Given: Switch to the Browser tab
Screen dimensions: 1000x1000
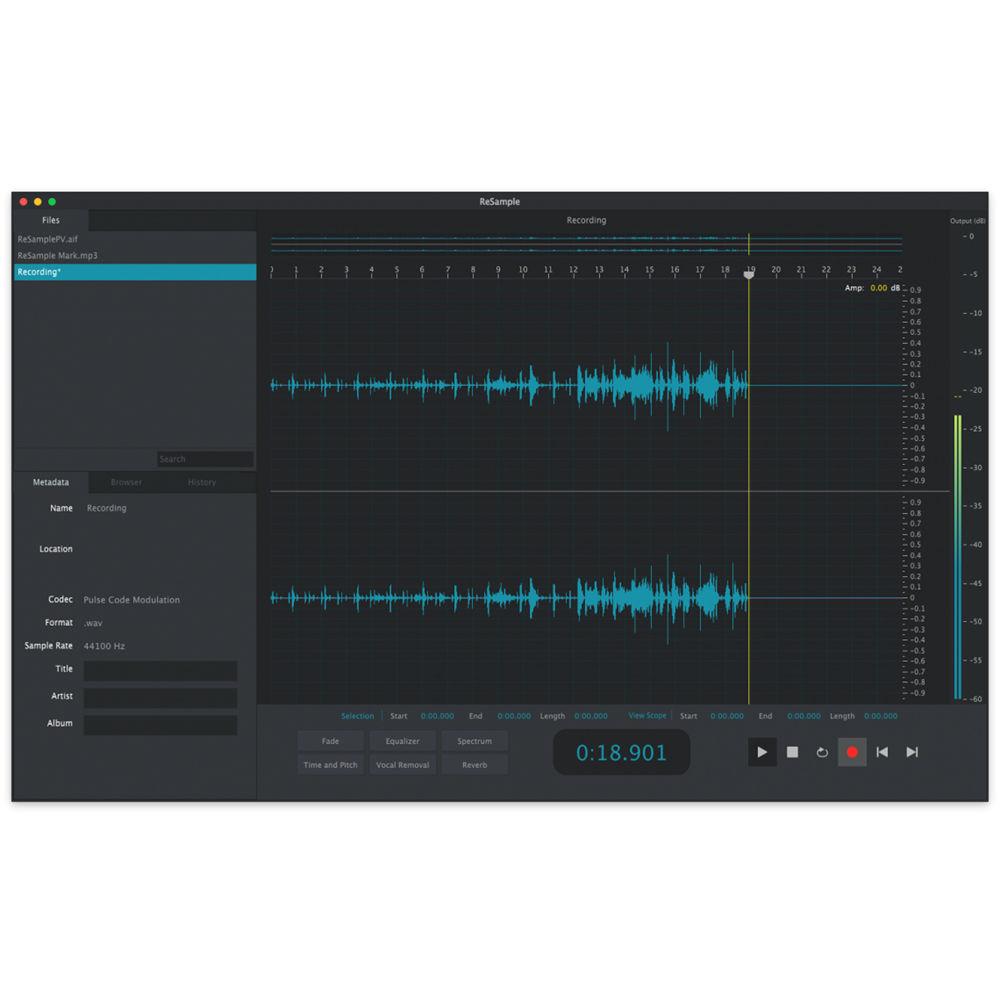Looking at the screenshot, I should coord(126,482).
